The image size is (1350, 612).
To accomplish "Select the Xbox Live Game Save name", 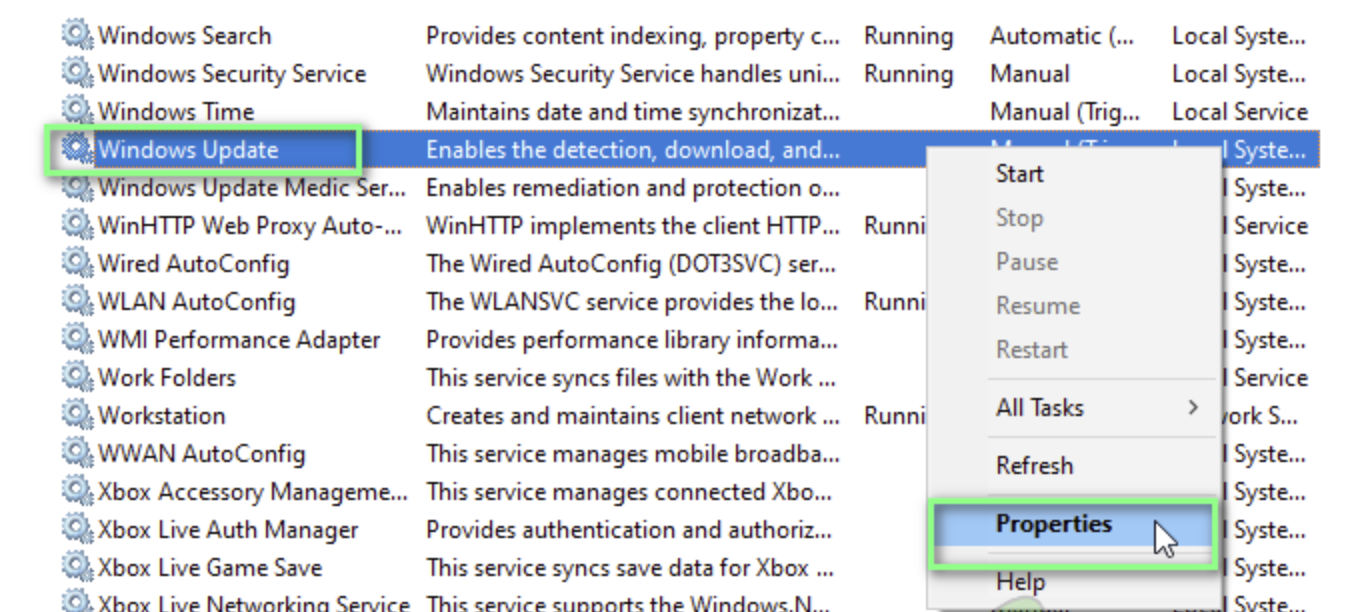I will click(x=210, y=568).
